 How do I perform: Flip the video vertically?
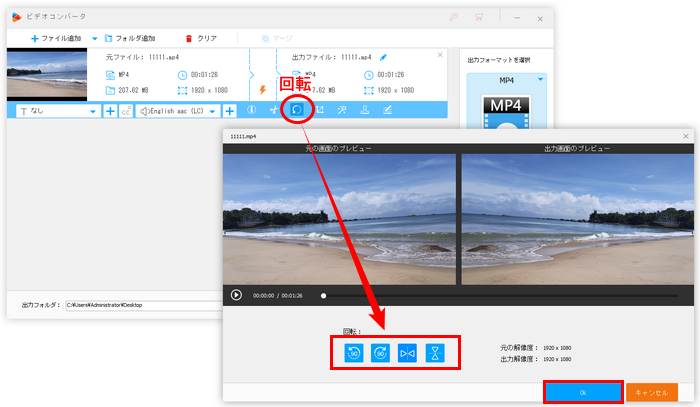point(435,353)
